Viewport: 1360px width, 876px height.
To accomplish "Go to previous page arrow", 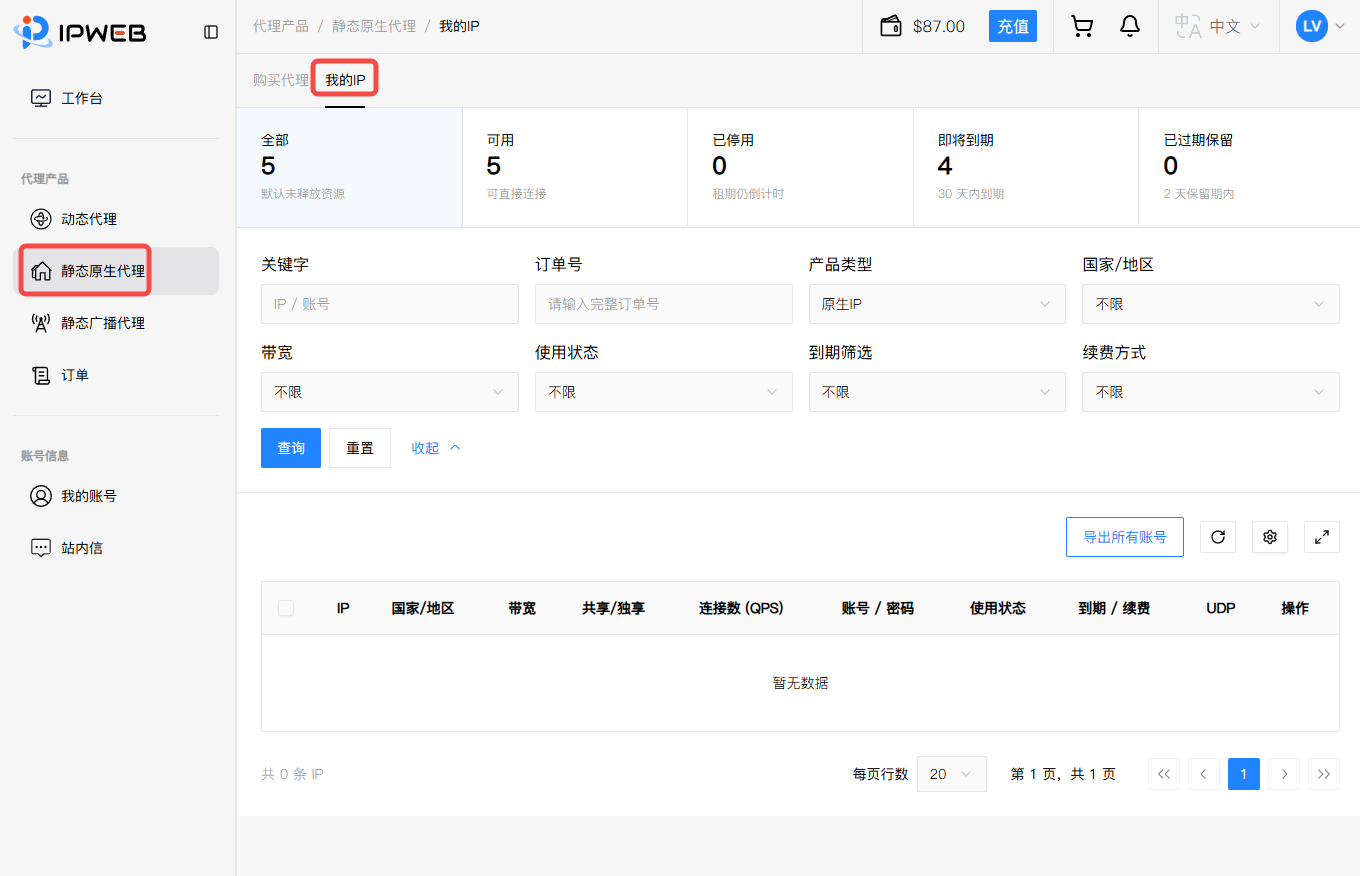I will pos(1204,774).
